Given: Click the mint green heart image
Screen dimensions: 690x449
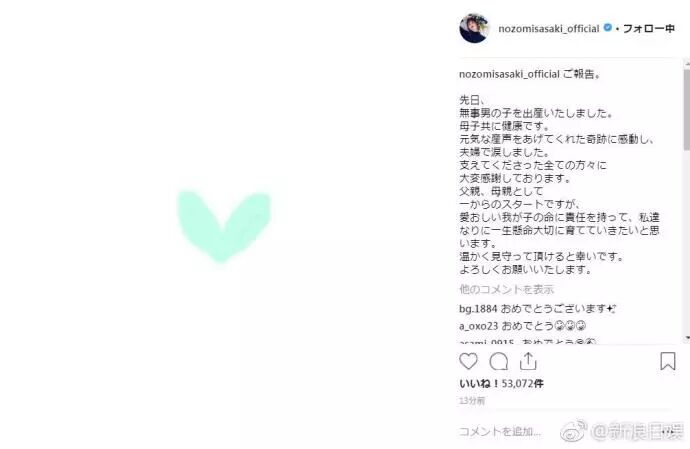Looking at the screenshot, I should (224, 225).
